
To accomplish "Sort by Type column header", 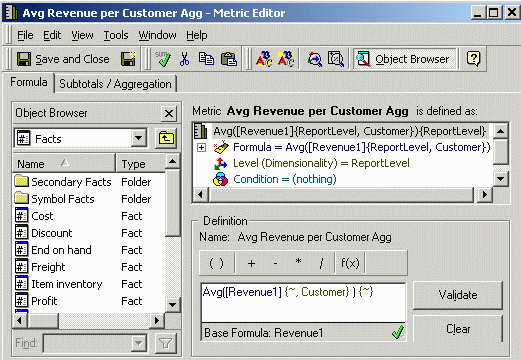I will click(140, 164).
